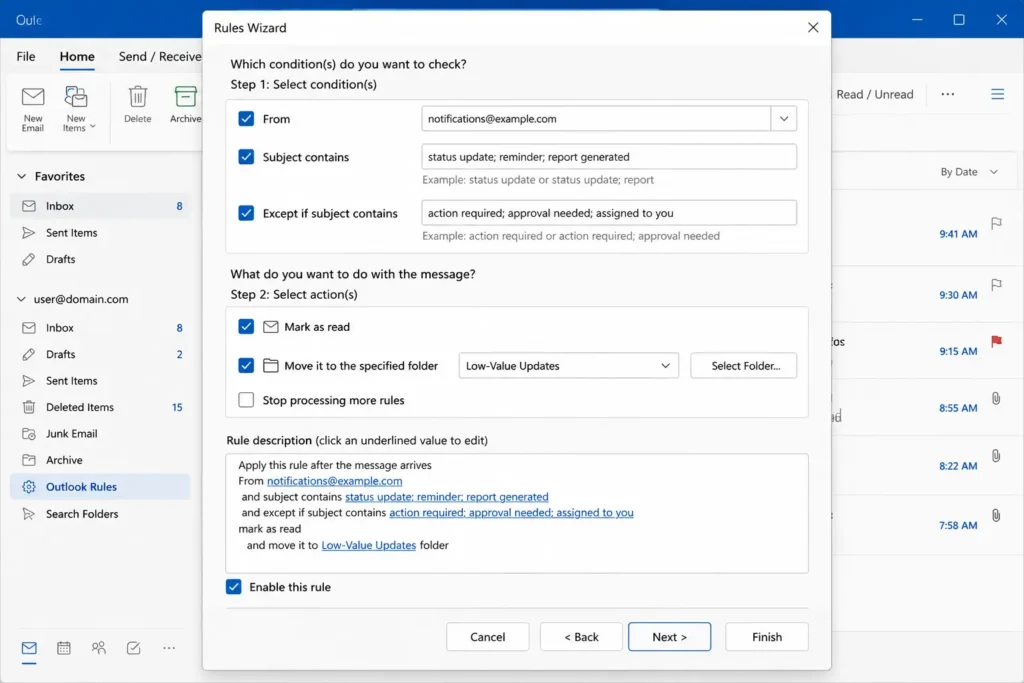Image resolution: width=1024 pixels, height=683 pixels.
Task: Open Inbox under user@domain.com
Action: coord(101,328)
